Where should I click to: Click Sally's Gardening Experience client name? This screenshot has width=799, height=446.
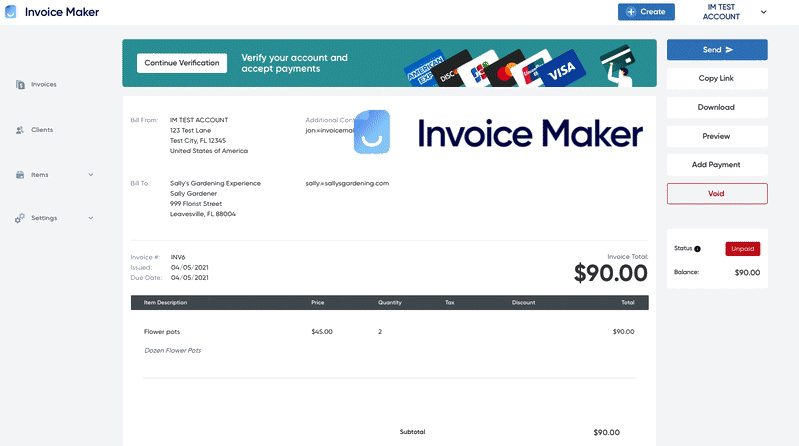(x=215, y=183)
